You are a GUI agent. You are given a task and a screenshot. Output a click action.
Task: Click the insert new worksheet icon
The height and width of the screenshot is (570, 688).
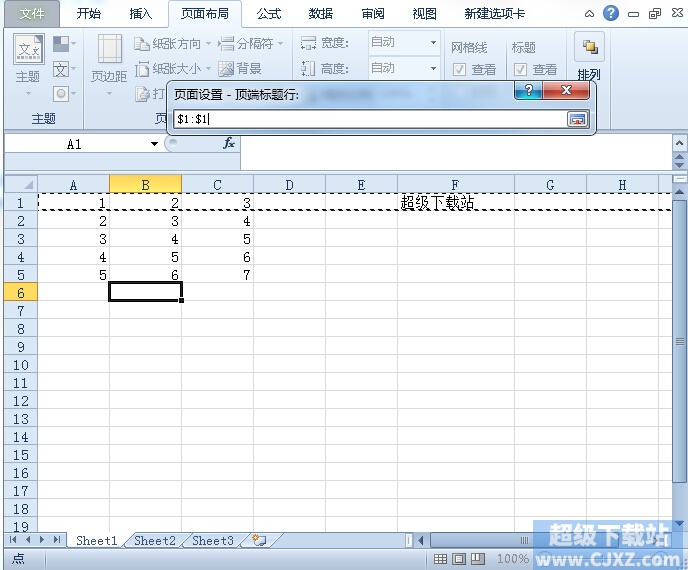pos(260,541)
